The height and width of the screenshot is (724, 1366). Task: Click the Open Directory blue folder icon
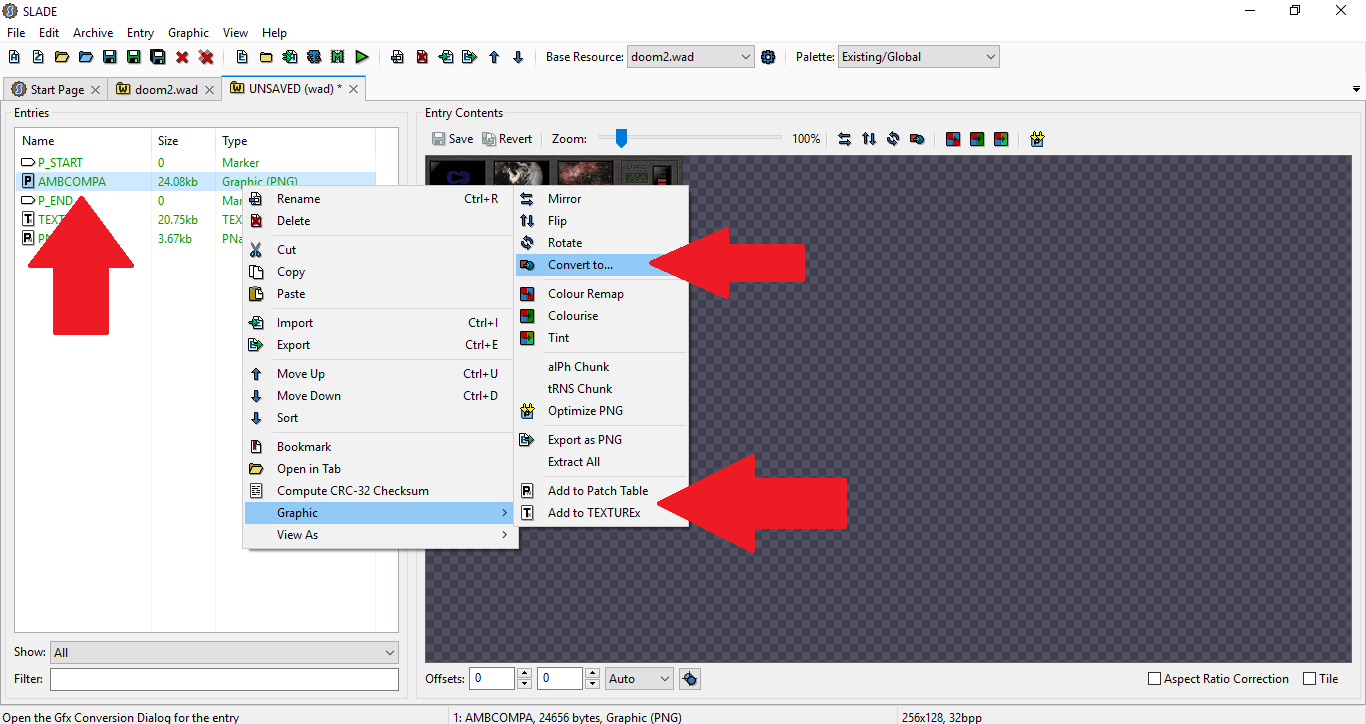pos(86,57)
